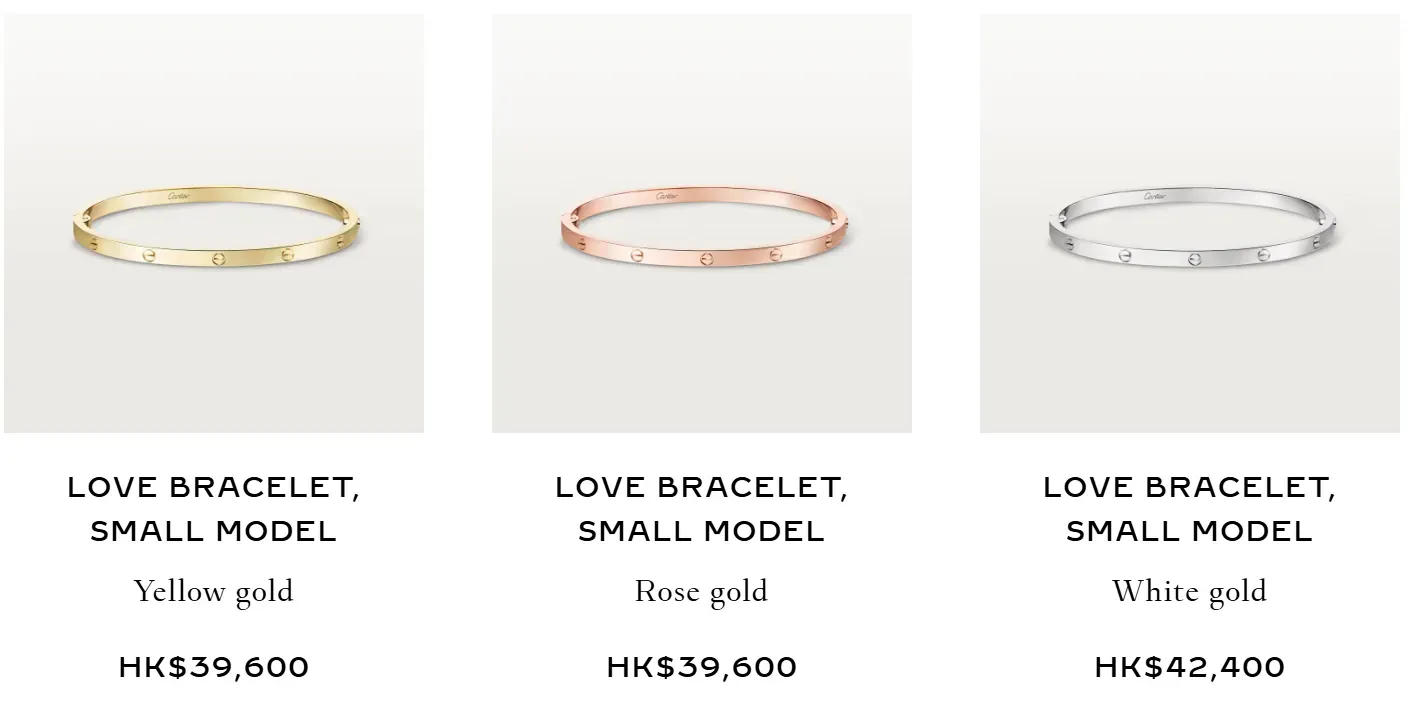Screen dimensions: 1409x716
Task: Click the center screw motif on yellow bracelet
Action: [x=218, y=259]
